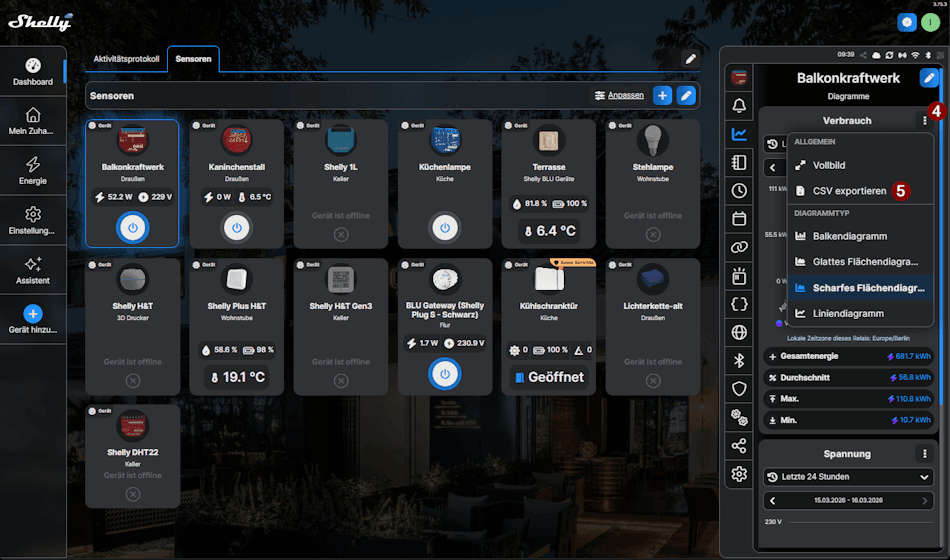
Task: Select Scharfes Flächendiagramm chart type
Action: point(860,288)
